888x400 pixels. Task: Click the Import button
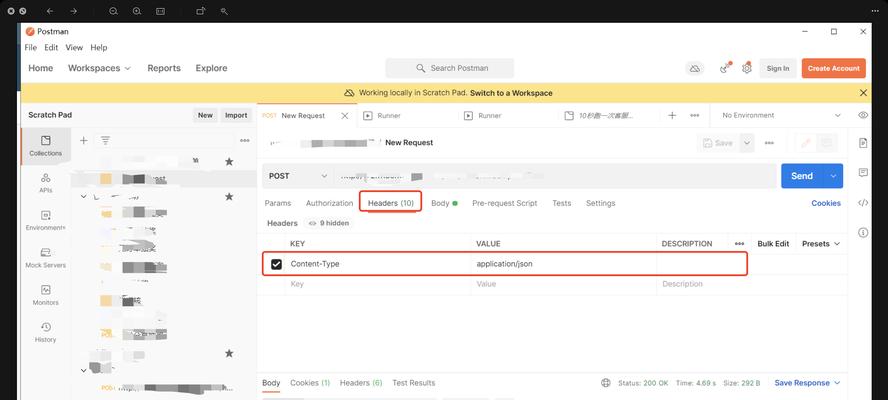[236, 115]
